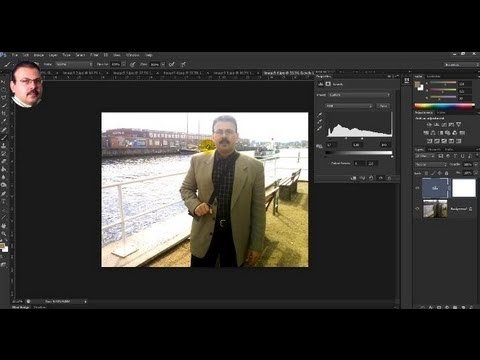Select the Zoom tool

[4, 233]
